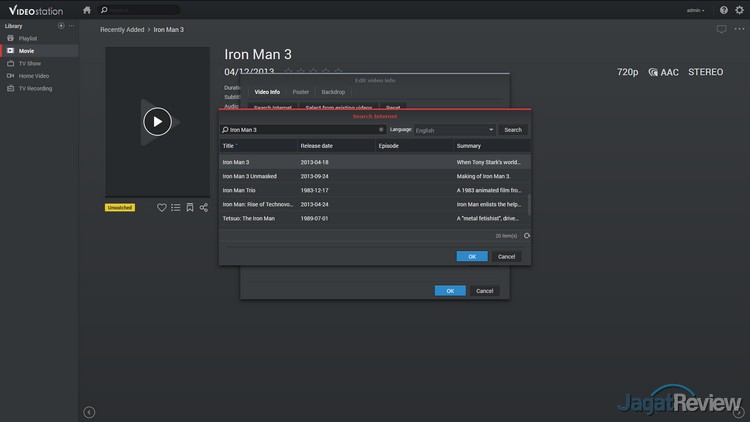The height and width of the screenshot is (422, 750).
Task: Click OK in Edit video info dialog
Action: [450, 291]
